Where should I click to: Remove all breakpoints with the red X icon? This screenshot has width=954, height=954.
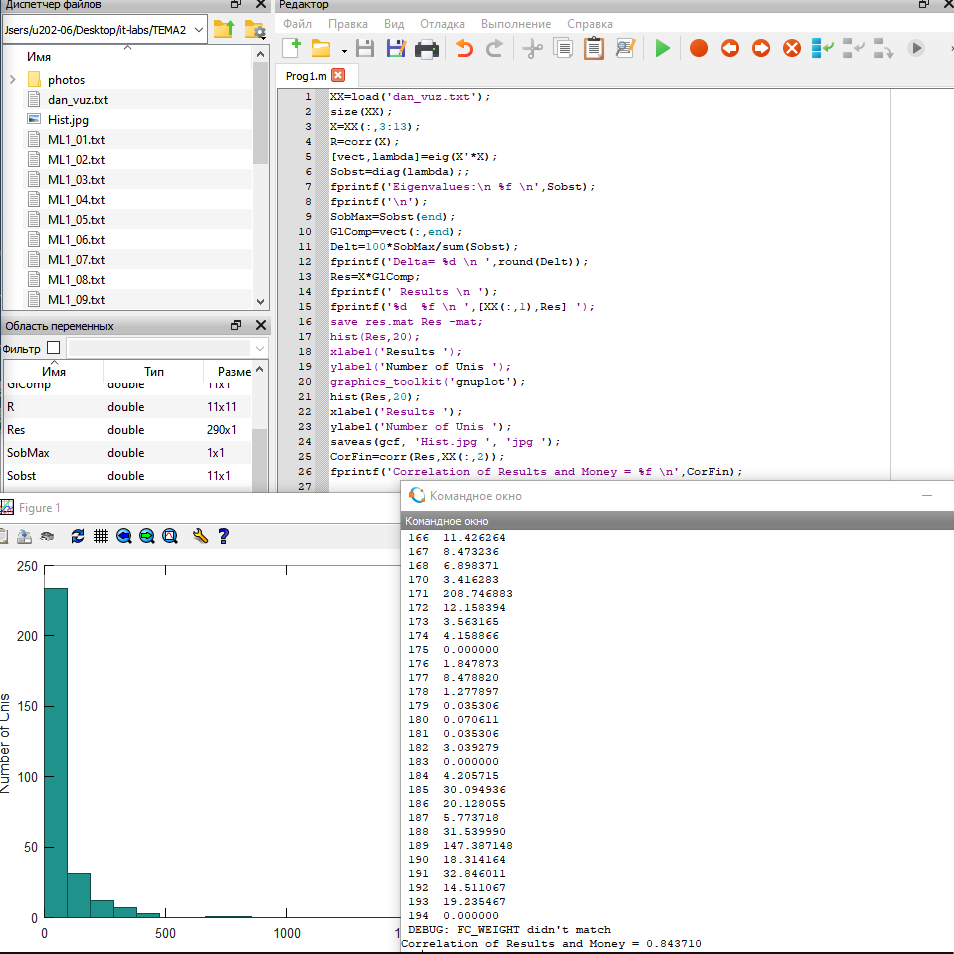click(791, 48)
